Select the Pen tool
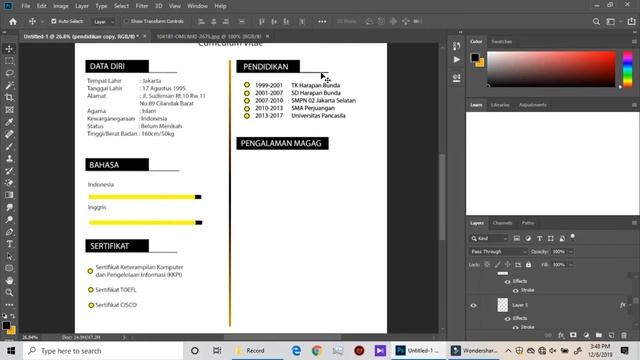Image resolution: width=640 pixels, height=360 pixels. pos(9,232)
